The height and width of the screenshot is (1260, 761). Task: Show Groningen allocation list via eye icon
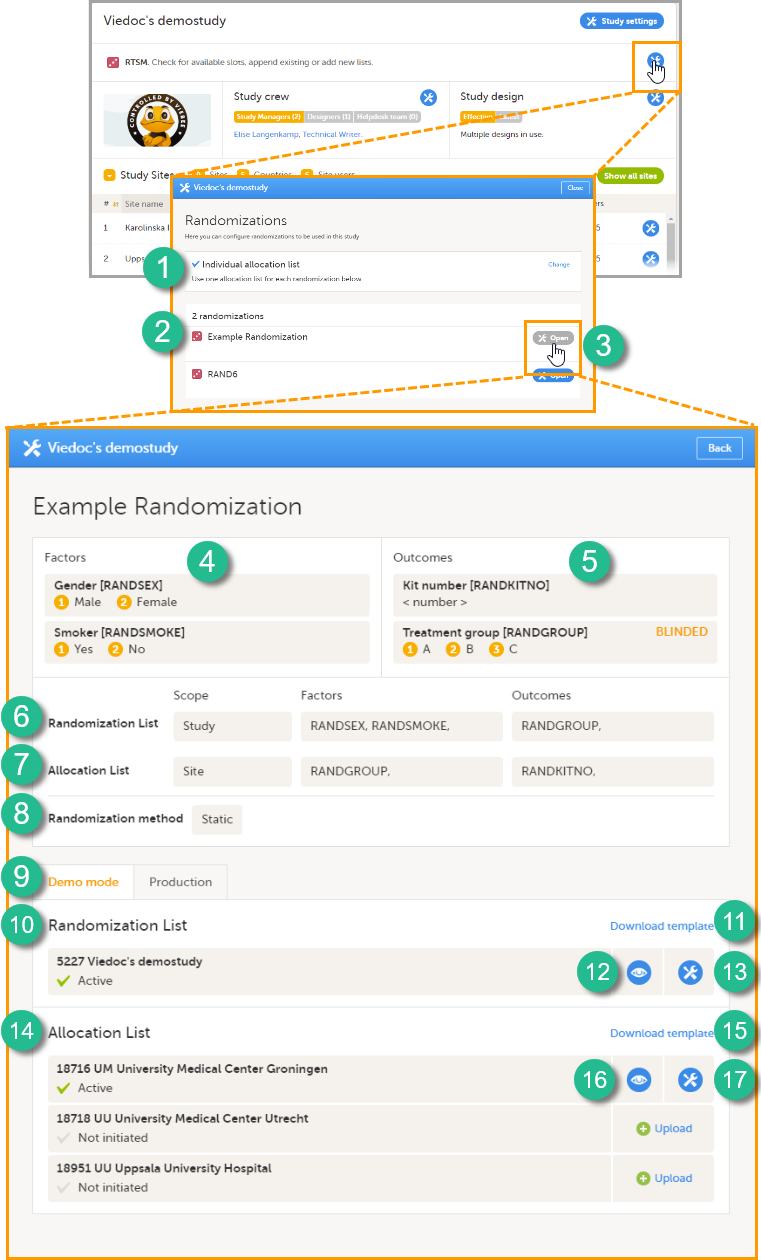point(639,1079)
